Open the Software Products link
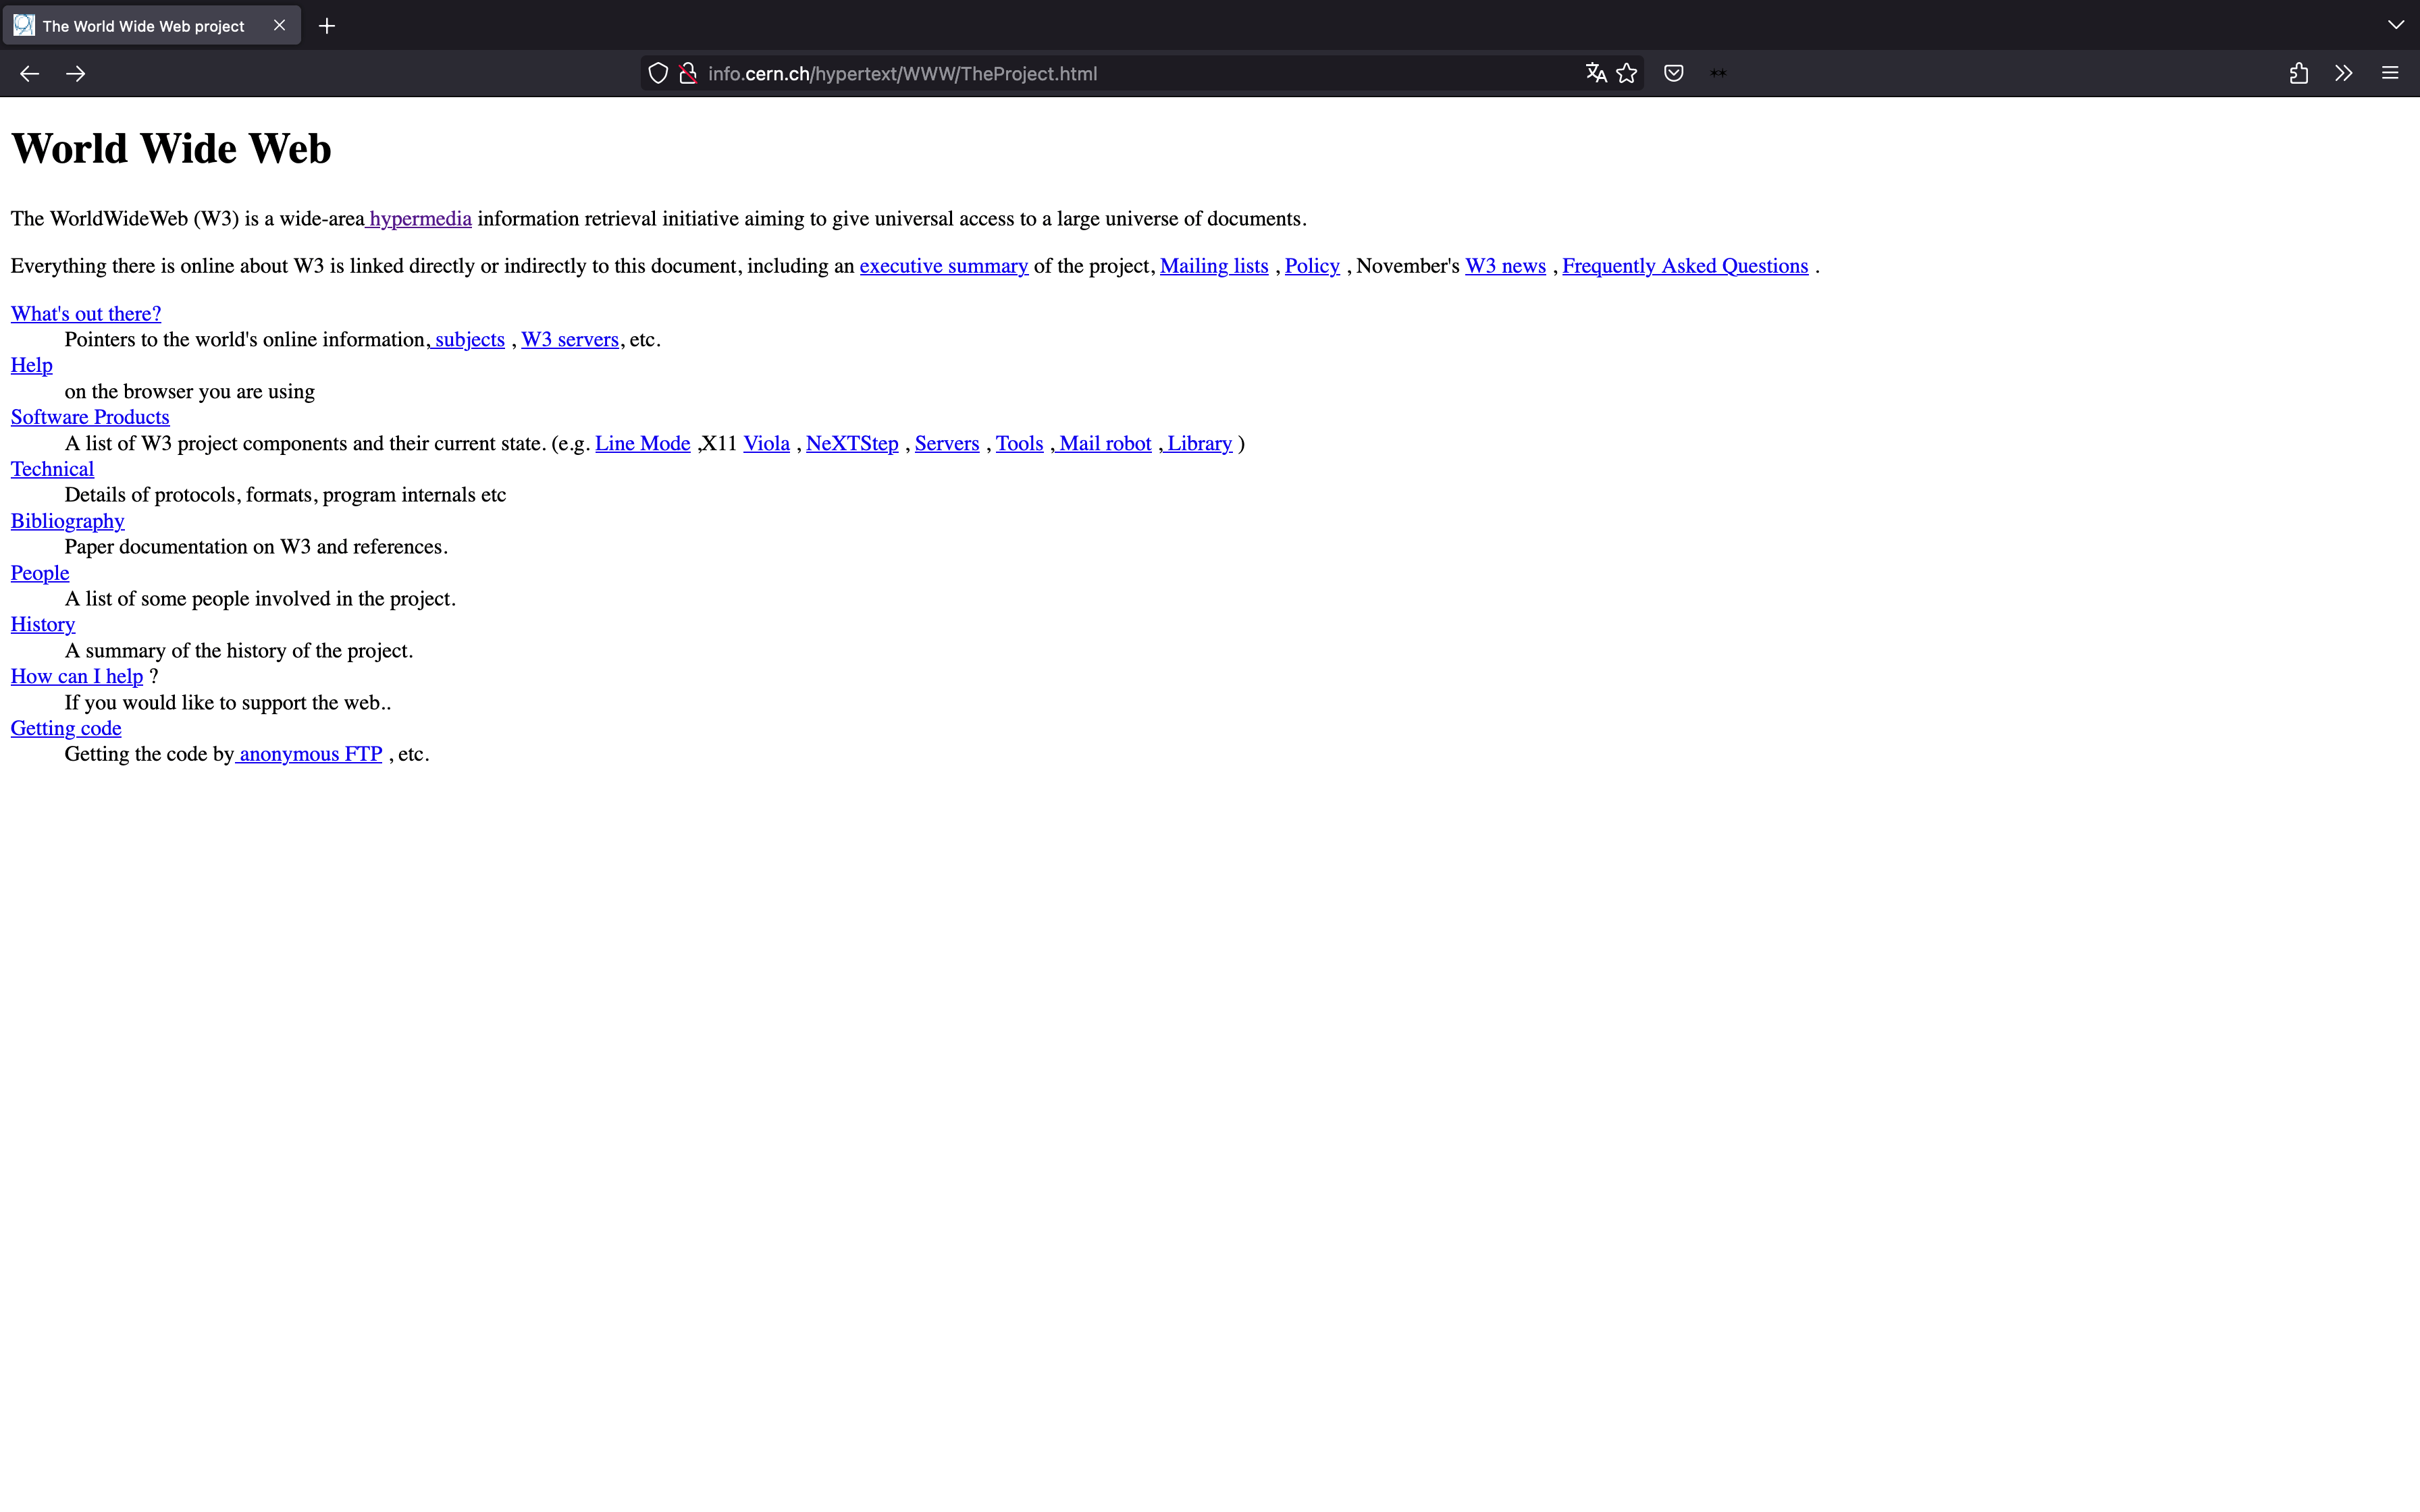Screen dimensions: 2420x1512 click(x=90, y=417)
